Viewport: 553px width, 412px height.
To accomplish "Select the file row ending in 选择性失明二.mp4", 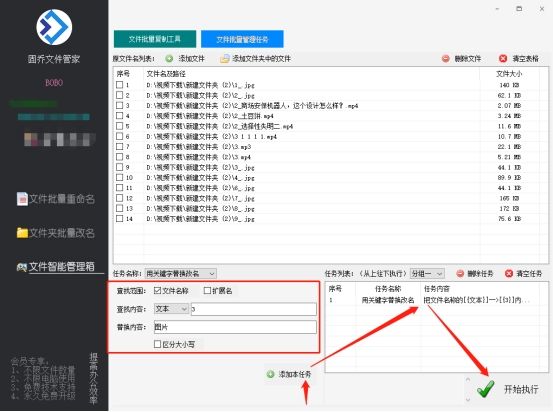I will point(331,126).
